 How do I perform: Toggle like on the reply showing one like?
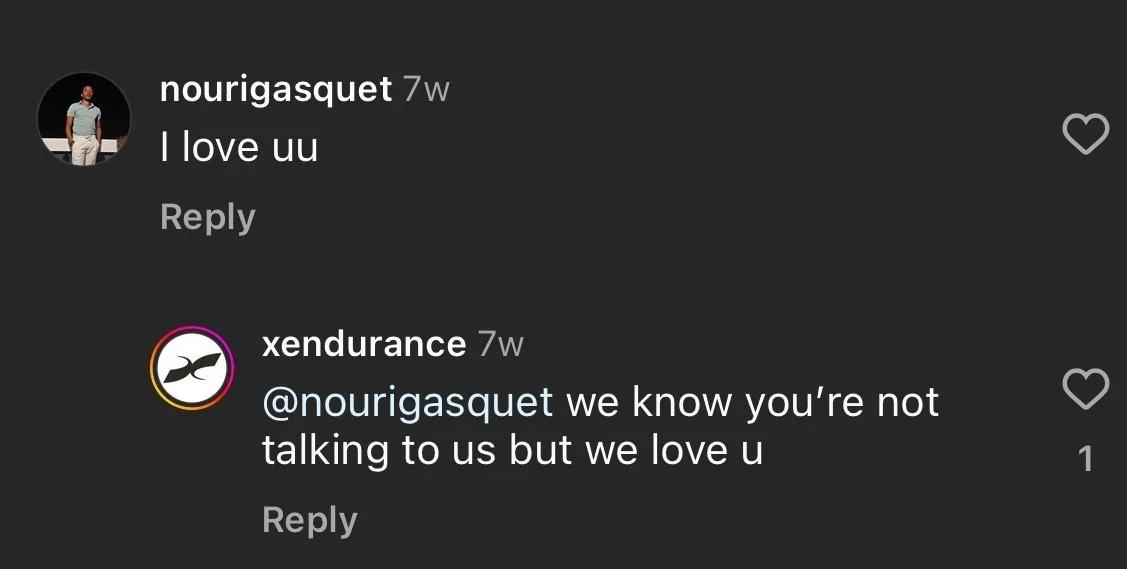tap(1085, 389)
